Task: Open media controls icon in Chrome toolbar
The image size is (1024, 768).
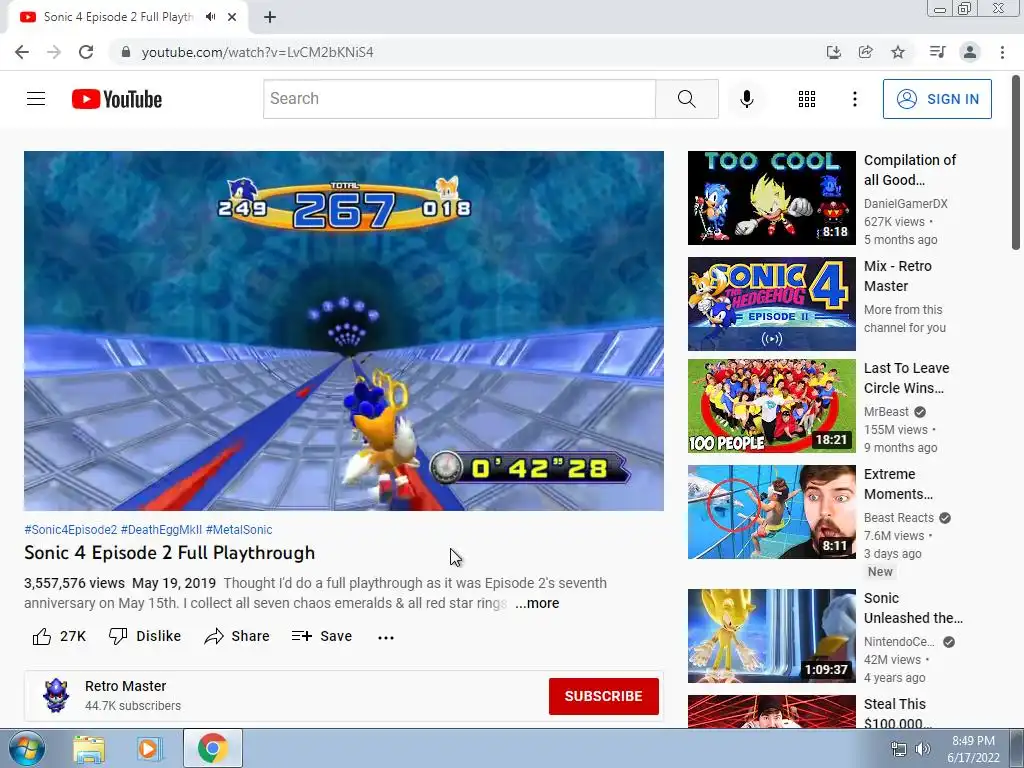Action: (937, 52)
